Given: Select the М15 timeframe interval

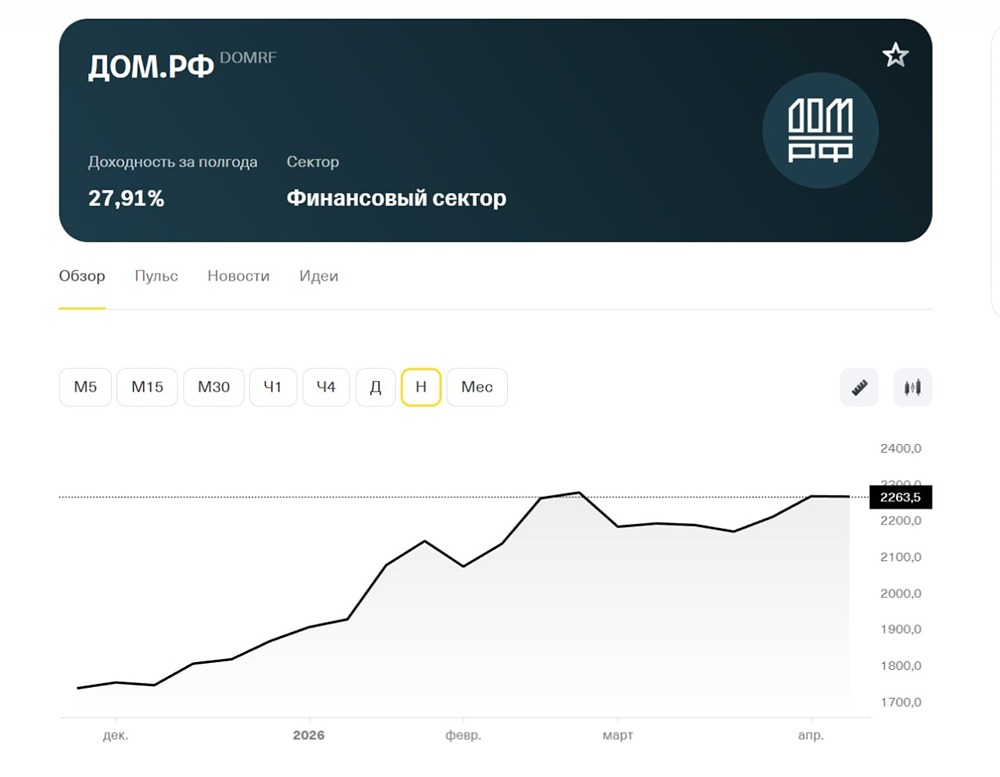Looking at the screenshot, I should 146,386.
